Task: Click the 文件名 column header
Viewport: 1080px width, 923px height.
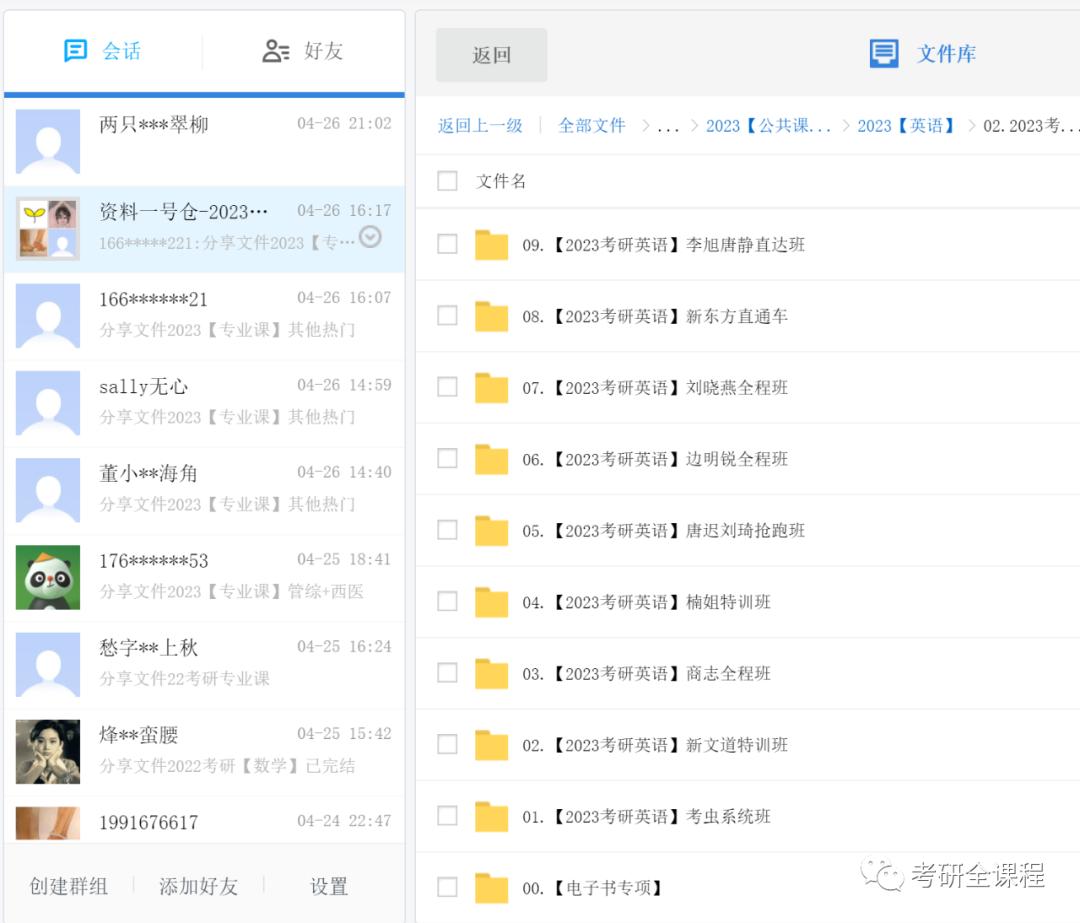Action: pyautogui.click(x=501, y=181)
